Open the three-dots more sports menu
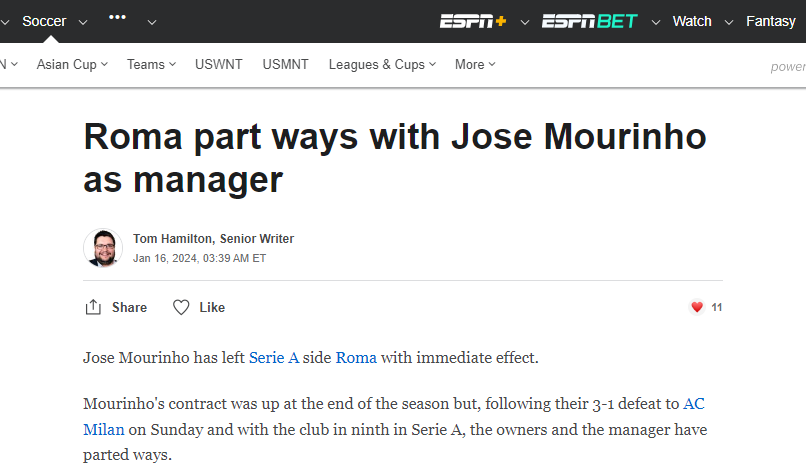The width and height of the screenshot is (806, 473). pos(117,19)
